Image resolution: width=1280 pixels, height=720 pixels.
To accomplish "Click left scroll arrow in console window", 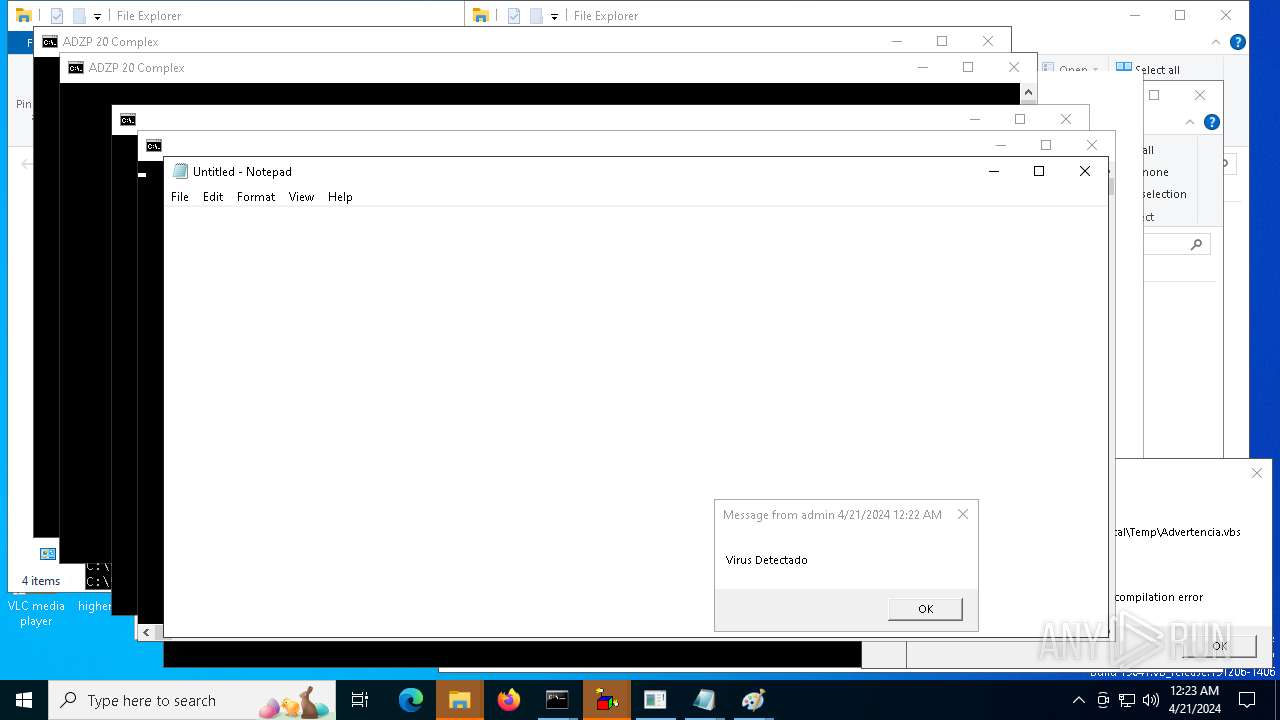I will click(147, 632).
